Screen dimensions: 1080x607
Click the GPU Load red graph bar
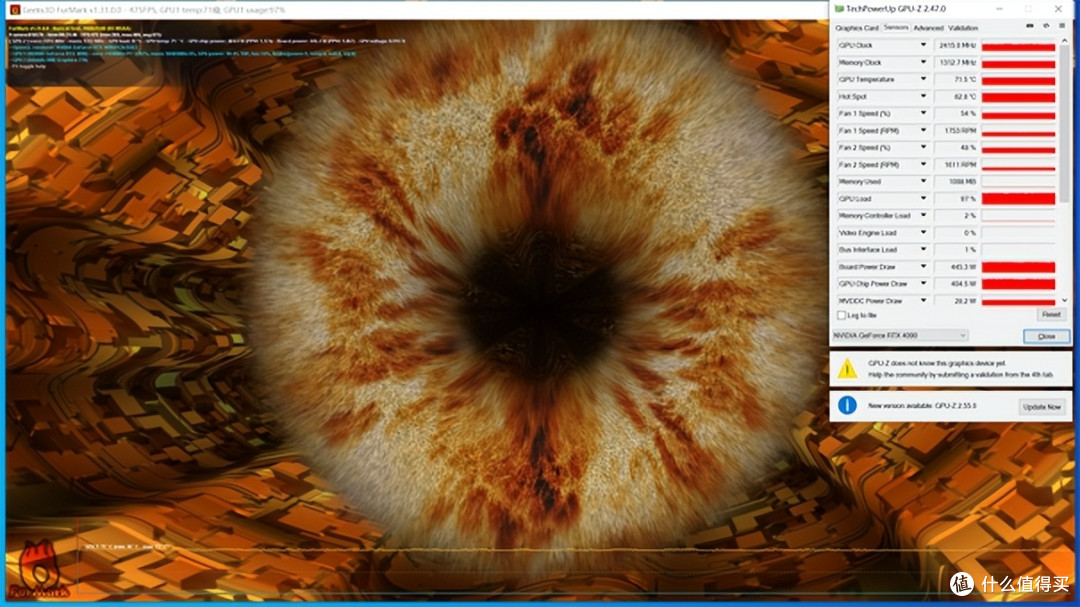[x=1018, y=199]
